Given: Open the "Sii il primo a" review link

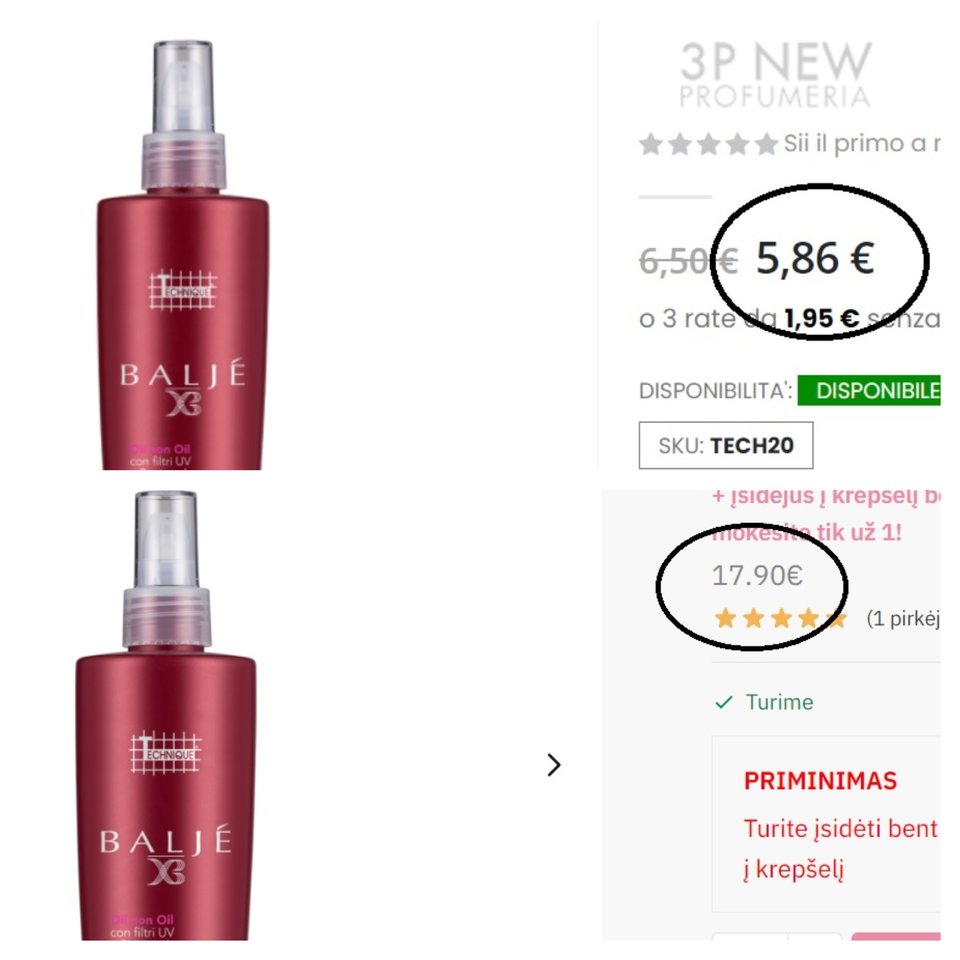Looking at the screenshot, I should [x=861, y=144].
